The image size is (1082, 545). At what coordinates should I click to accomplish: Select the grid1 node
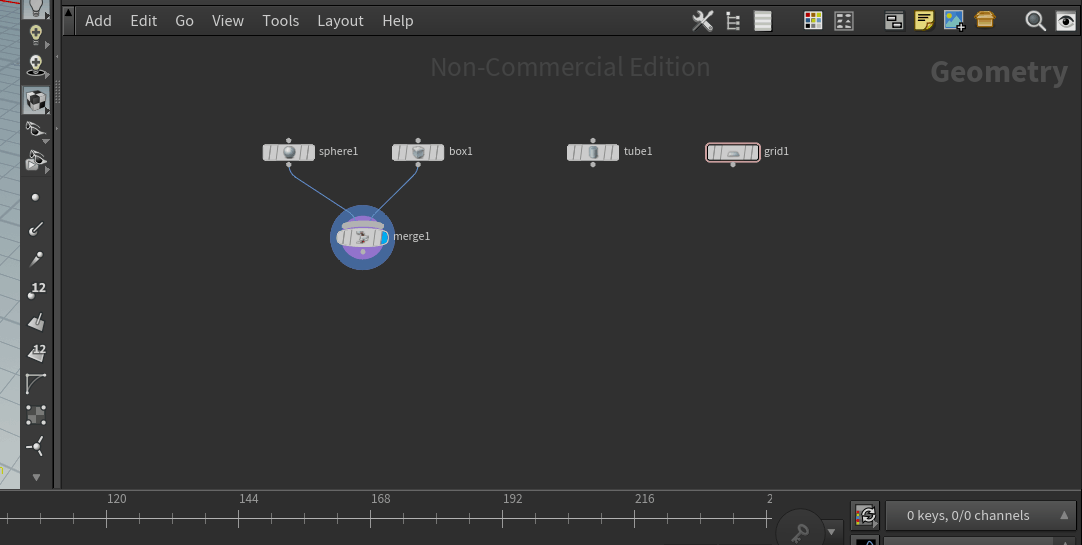[733, 152]
